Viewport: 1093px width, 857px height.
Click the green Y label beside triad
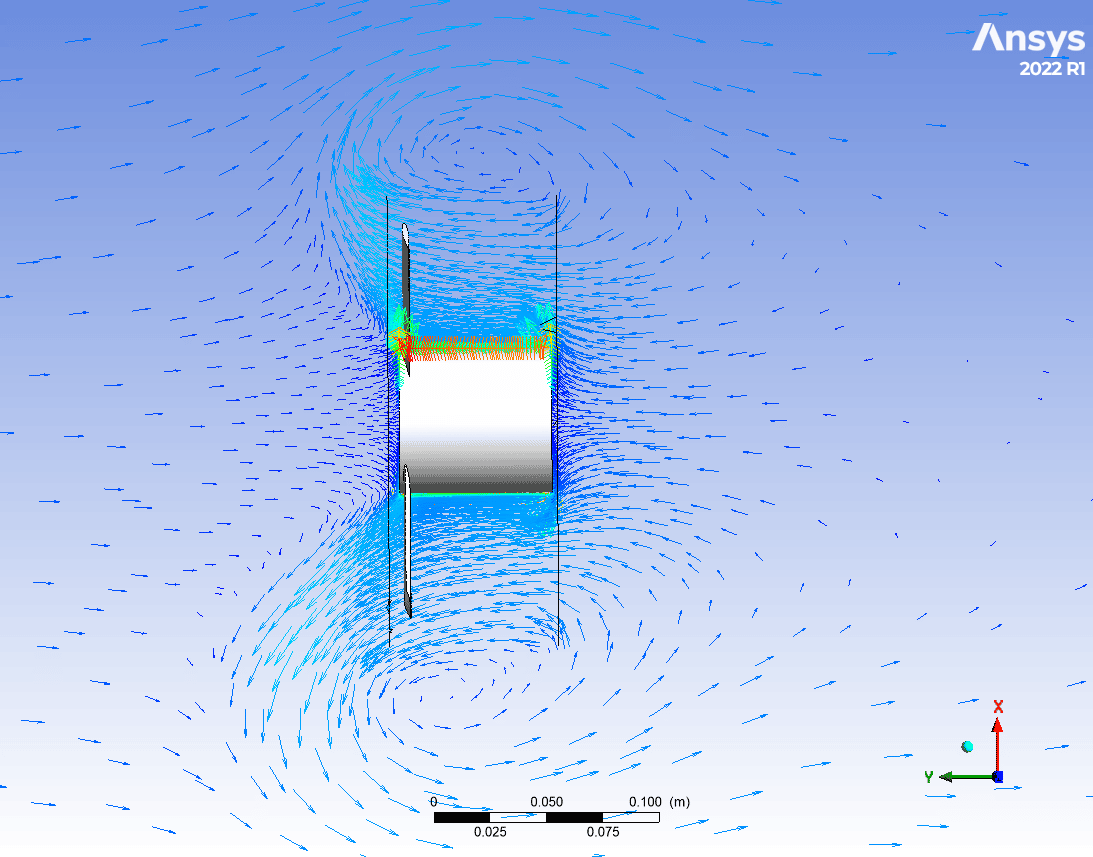point(929,777)
